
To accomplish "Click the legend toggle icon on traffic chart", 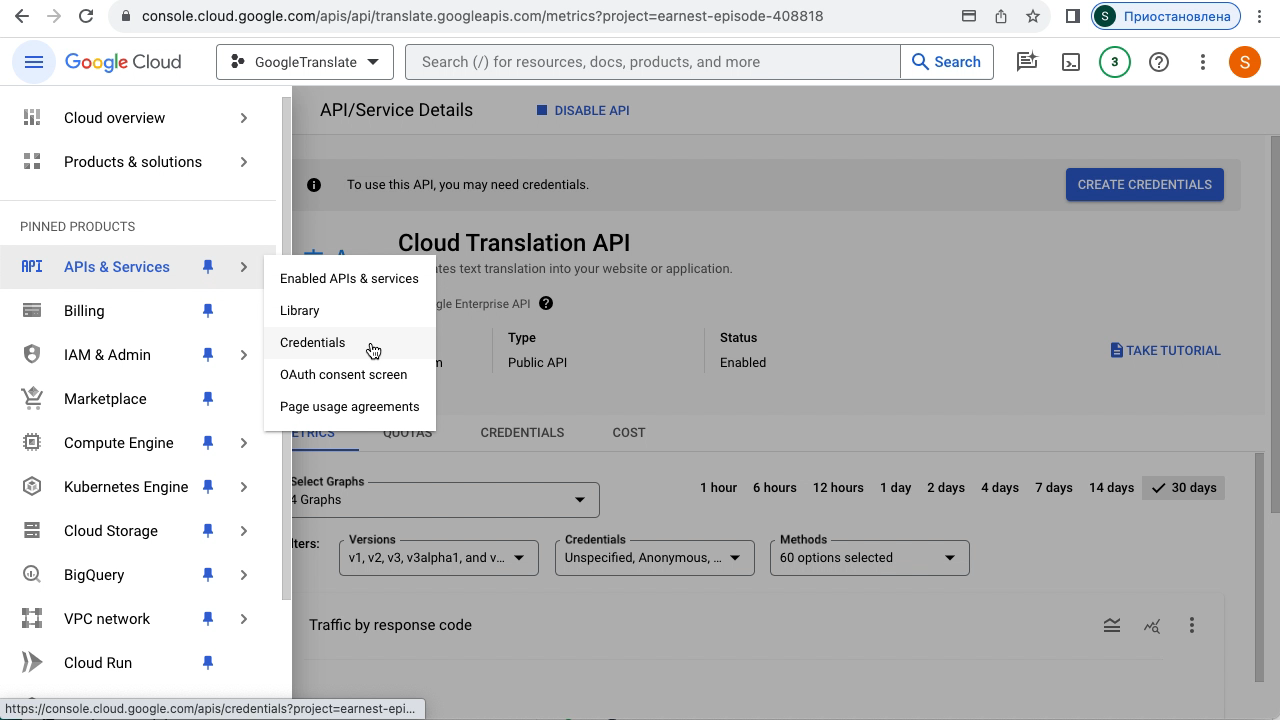I will pos(1112,625).
